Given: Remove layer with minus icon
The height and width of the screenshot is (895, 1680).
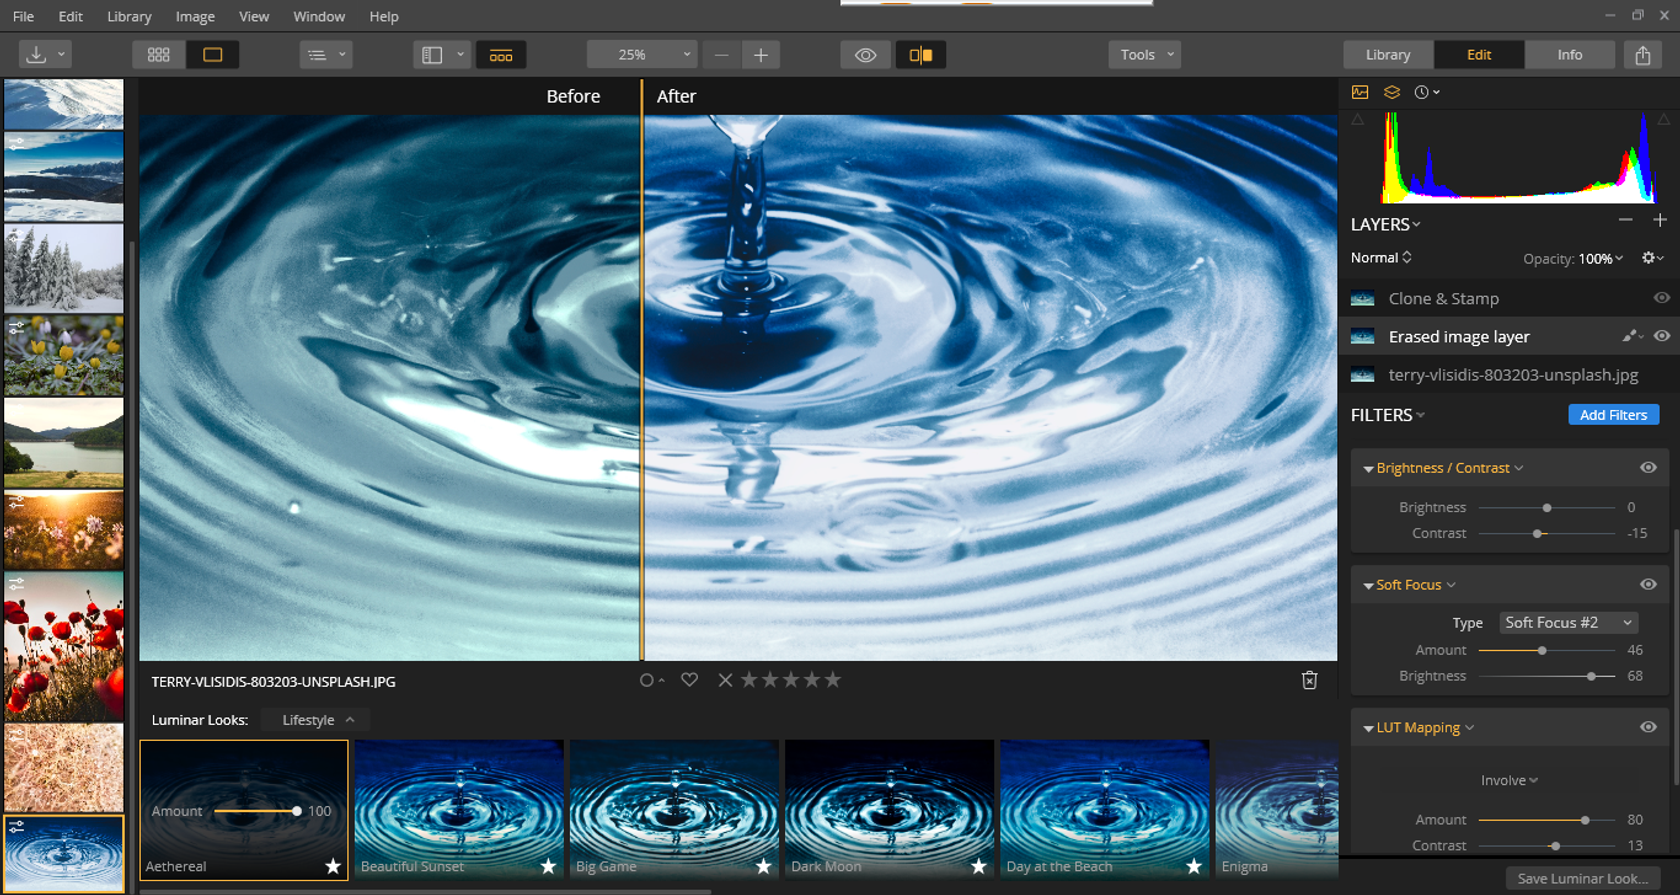Looking at the screenshot, I should [1625, 220].
